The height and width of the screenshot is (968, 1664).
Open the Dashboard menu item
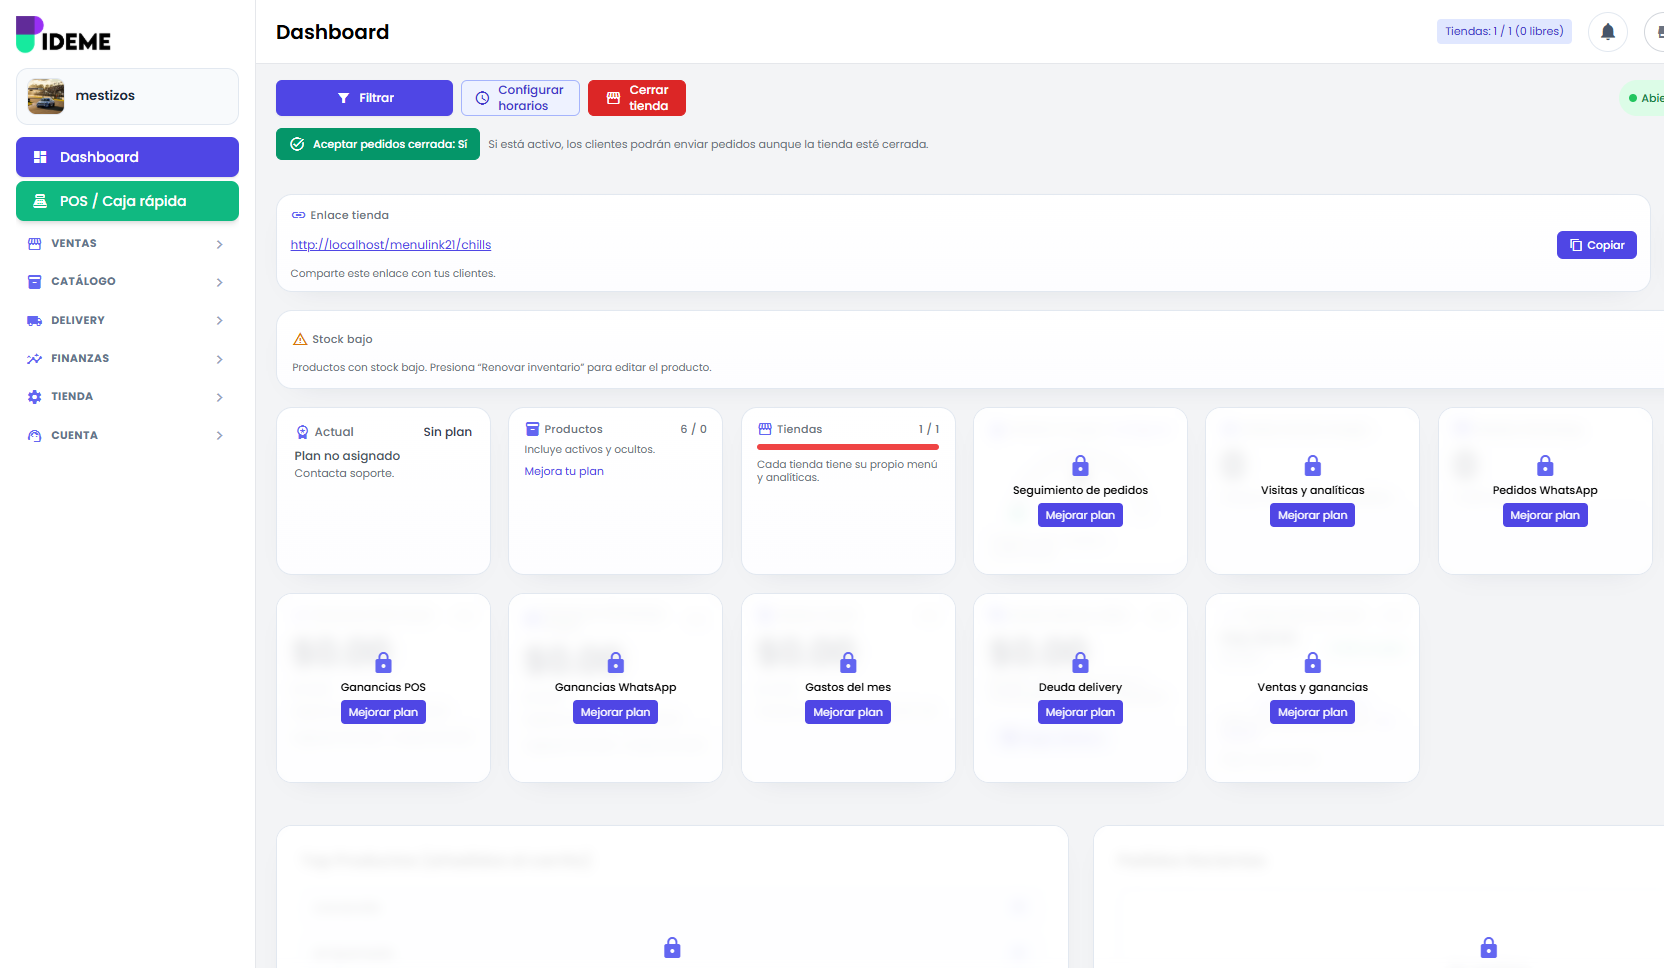click(x=127, y=157)
